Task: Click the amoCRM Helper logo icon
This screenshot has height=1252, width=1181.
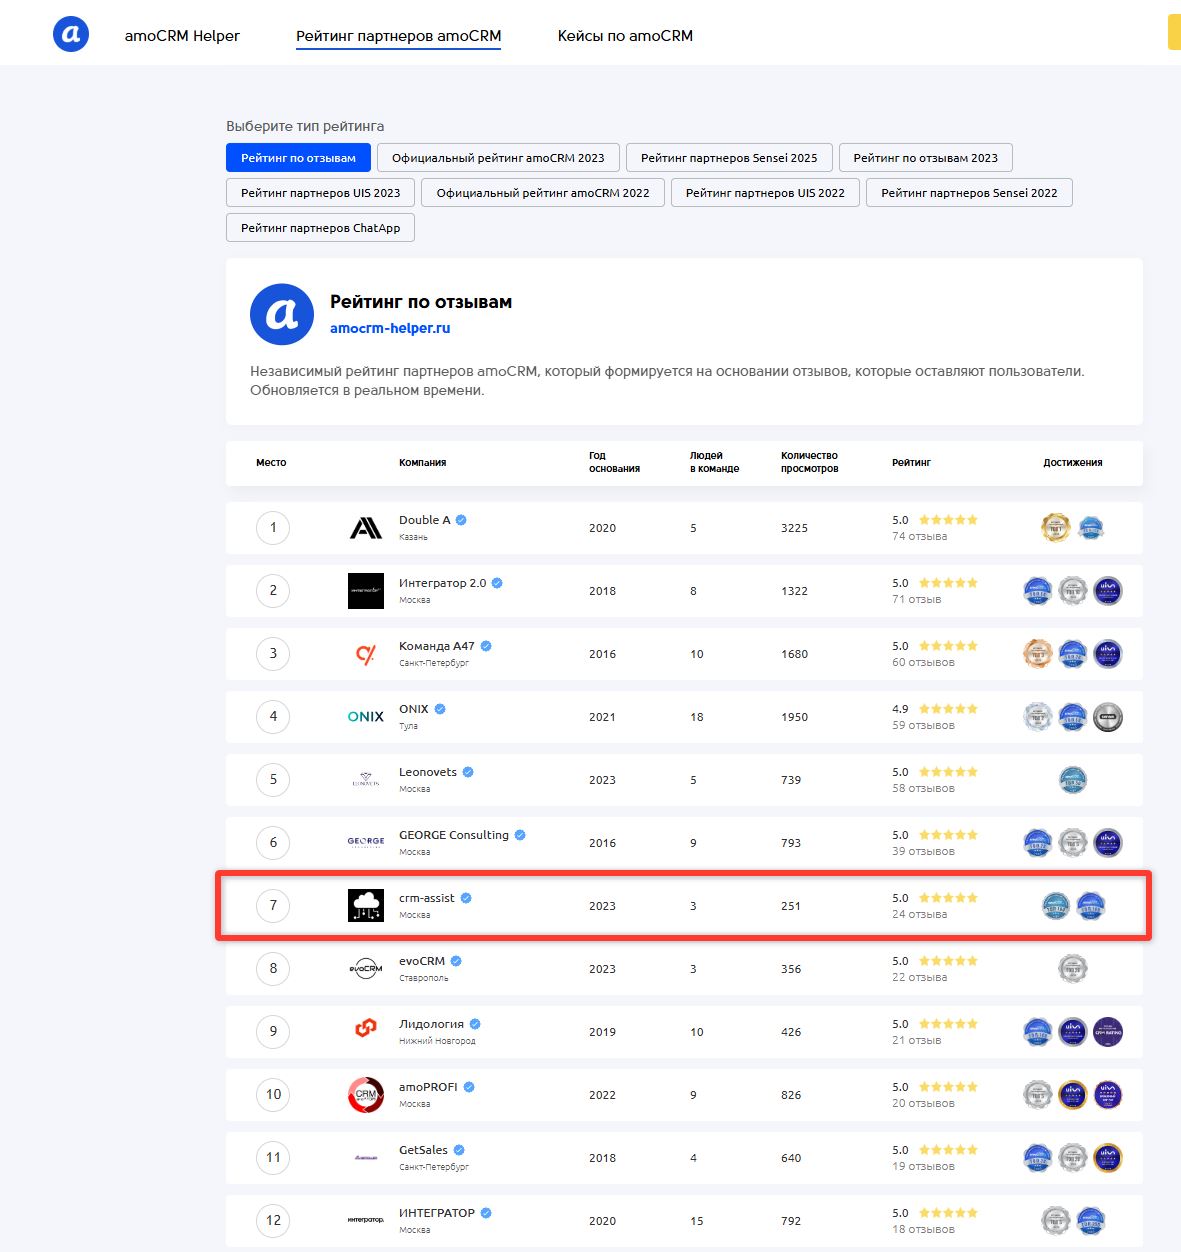Action: [71, 34]
